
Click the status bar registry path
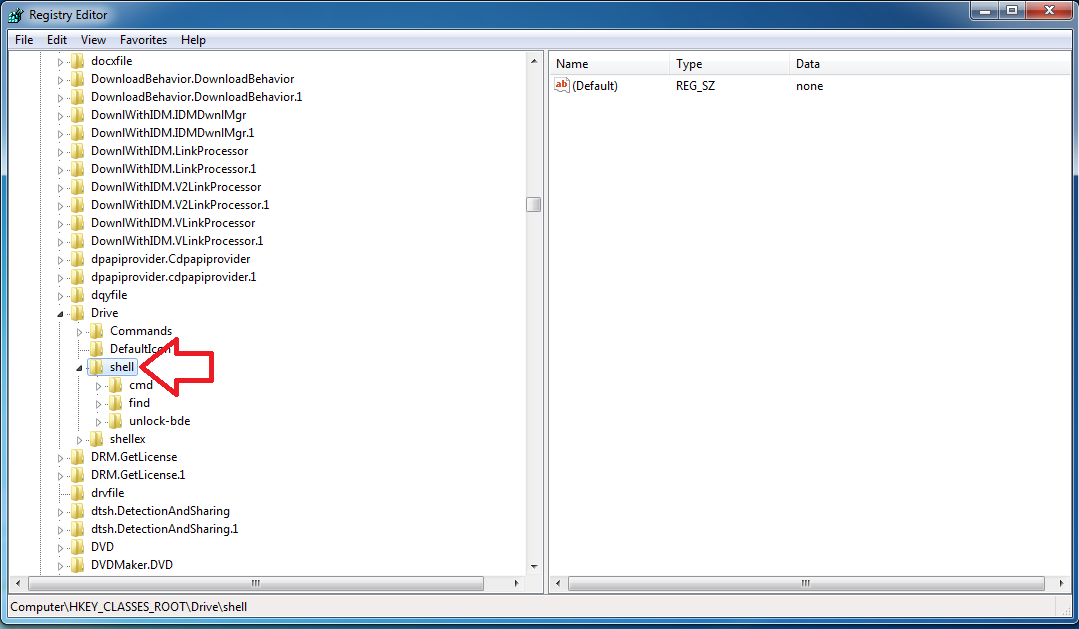[129, 607]
